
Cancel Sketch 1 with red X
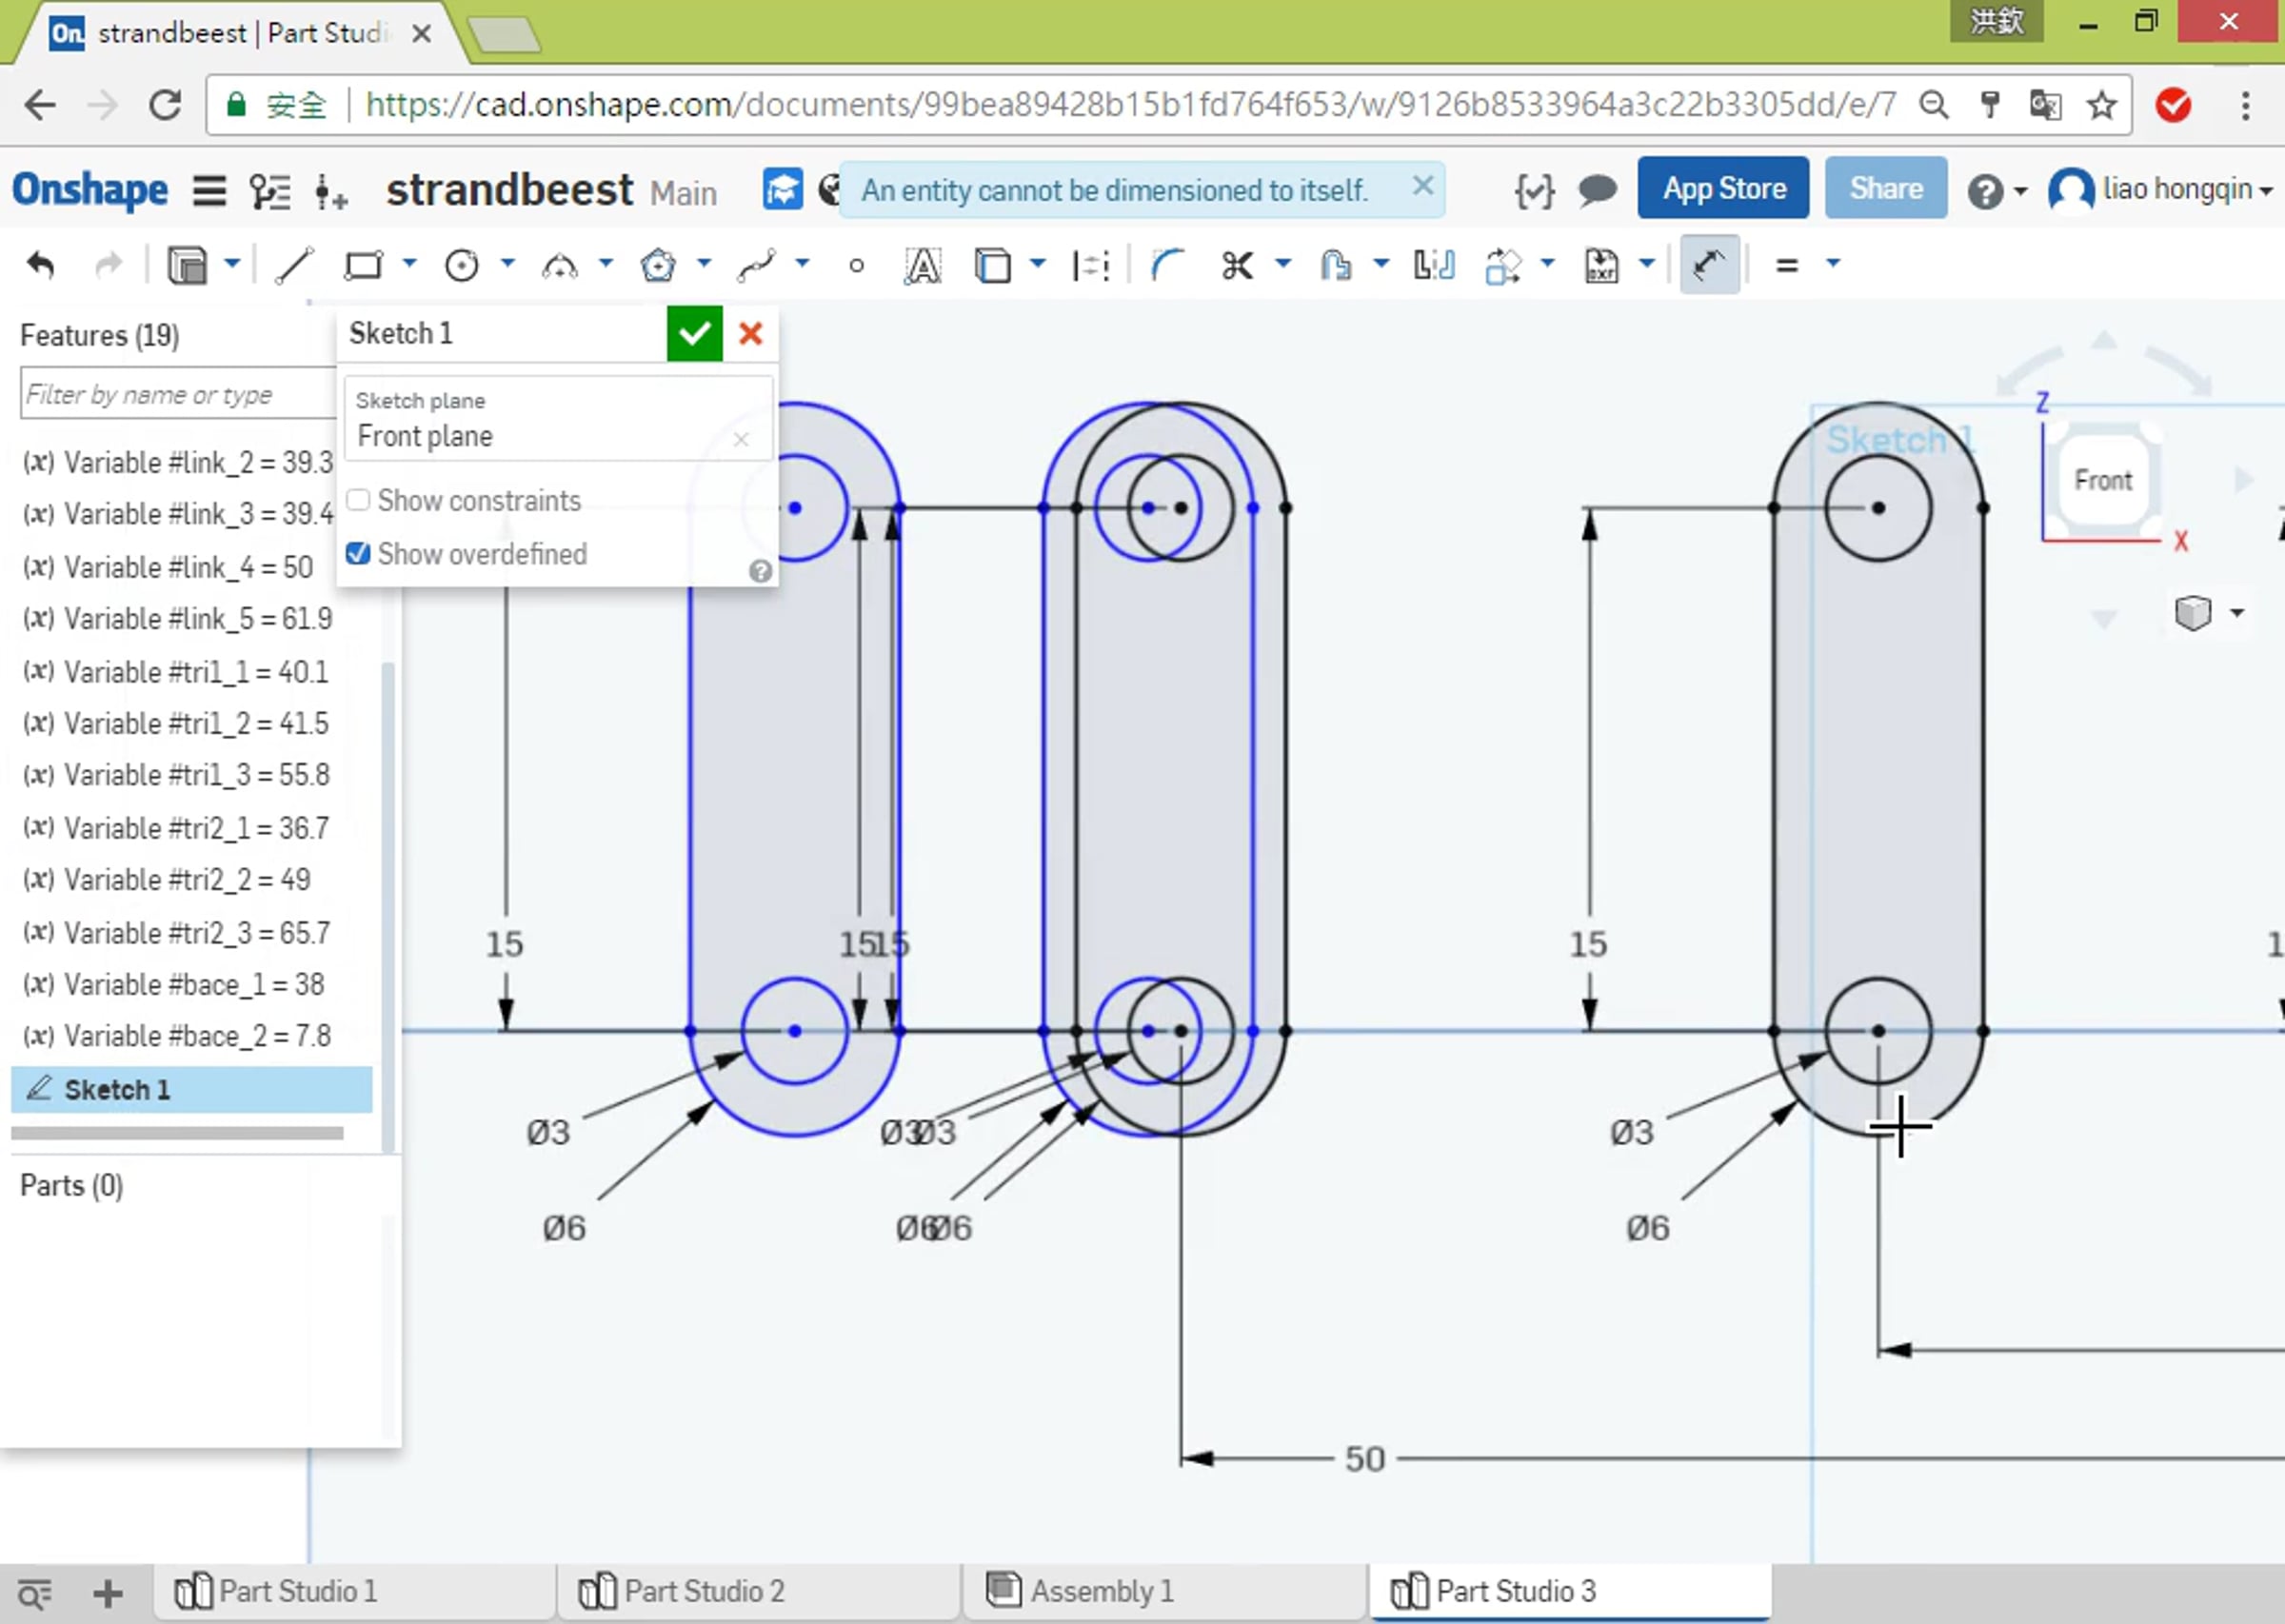pyautogui.click(x=750, y=334)
